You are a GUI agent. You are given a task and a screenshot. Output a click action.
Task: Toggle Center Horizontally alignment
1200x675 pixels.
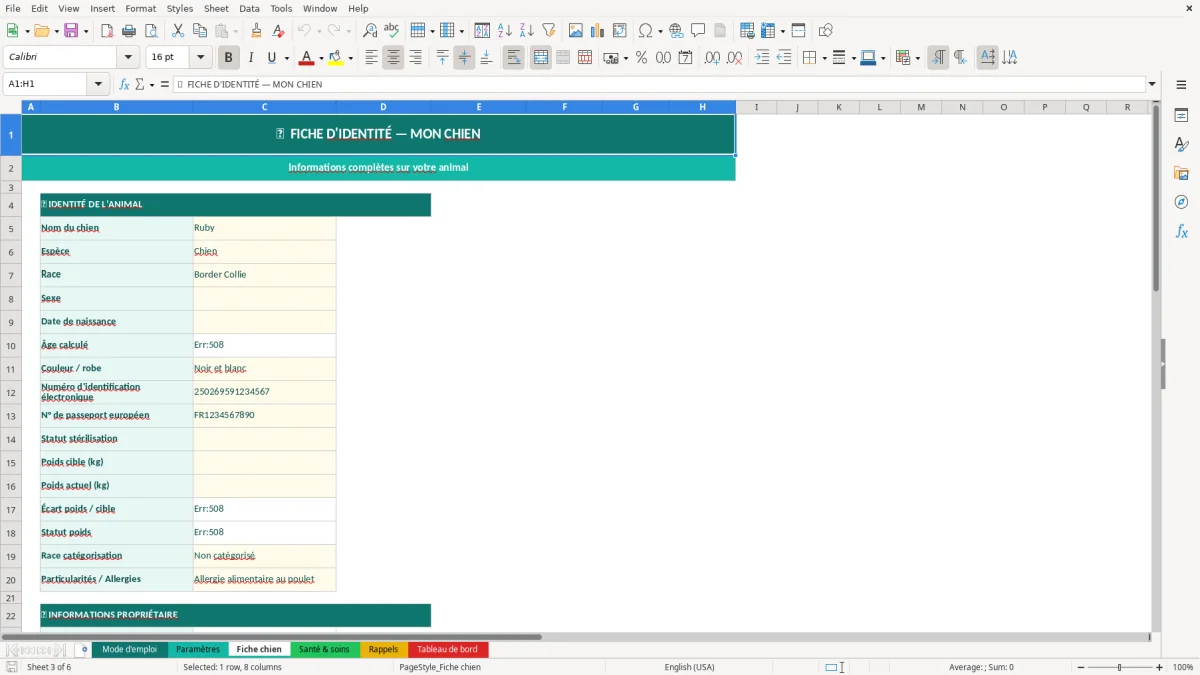pyautogui.click(x=393, y=58)
